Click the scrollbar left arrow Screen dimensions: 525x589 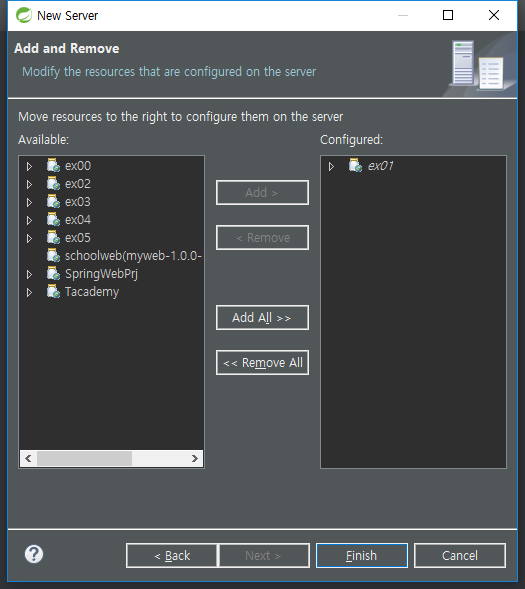point(28,458)
